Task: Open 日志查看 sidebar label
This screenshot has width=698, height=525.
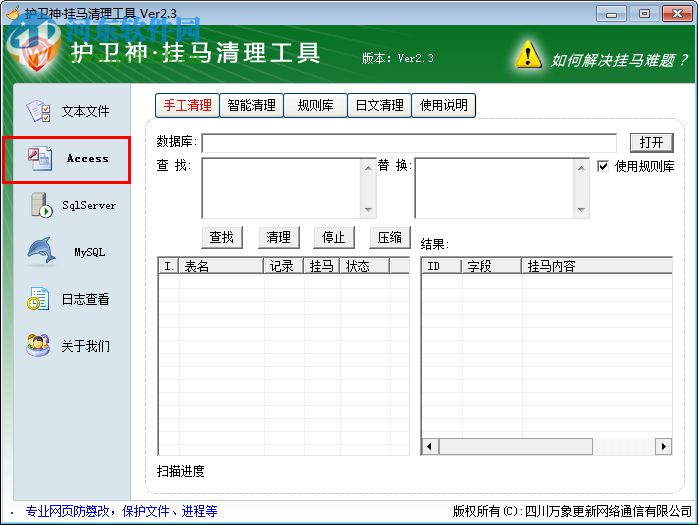Action: [x=85, y=299]
